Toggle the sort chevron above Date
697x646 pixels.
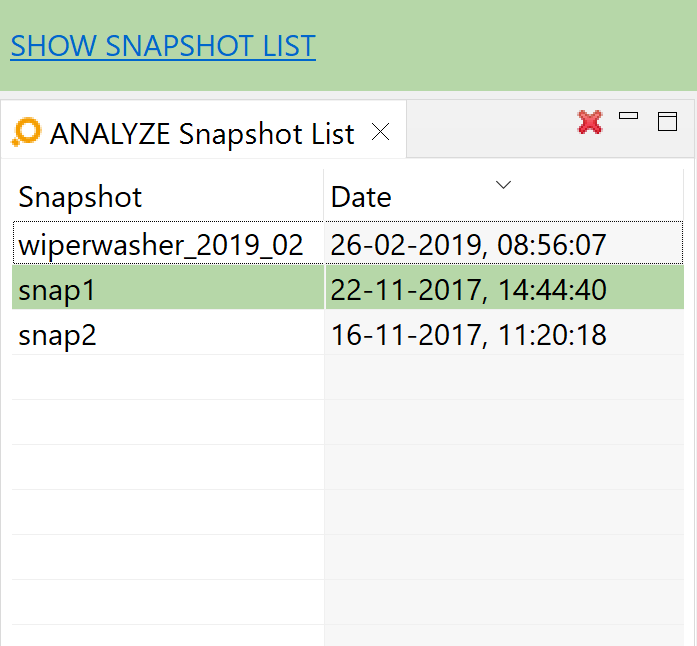[x=503, y=185]
